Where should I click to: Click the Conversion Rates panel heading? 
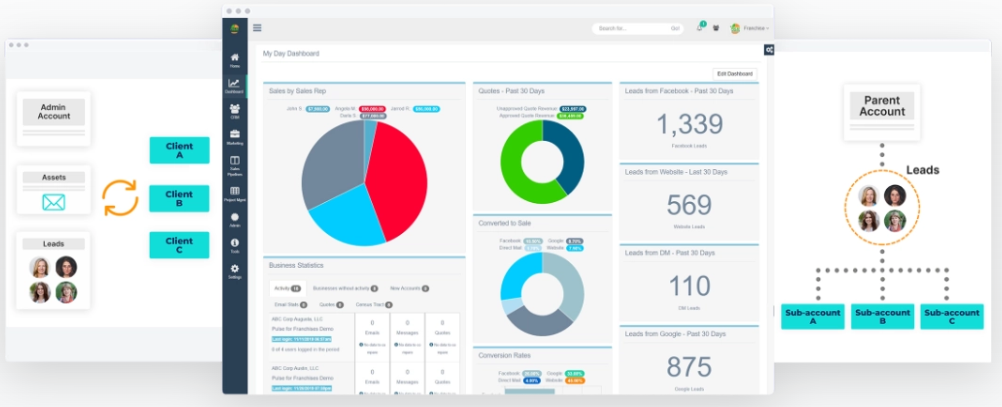point(505,355)
